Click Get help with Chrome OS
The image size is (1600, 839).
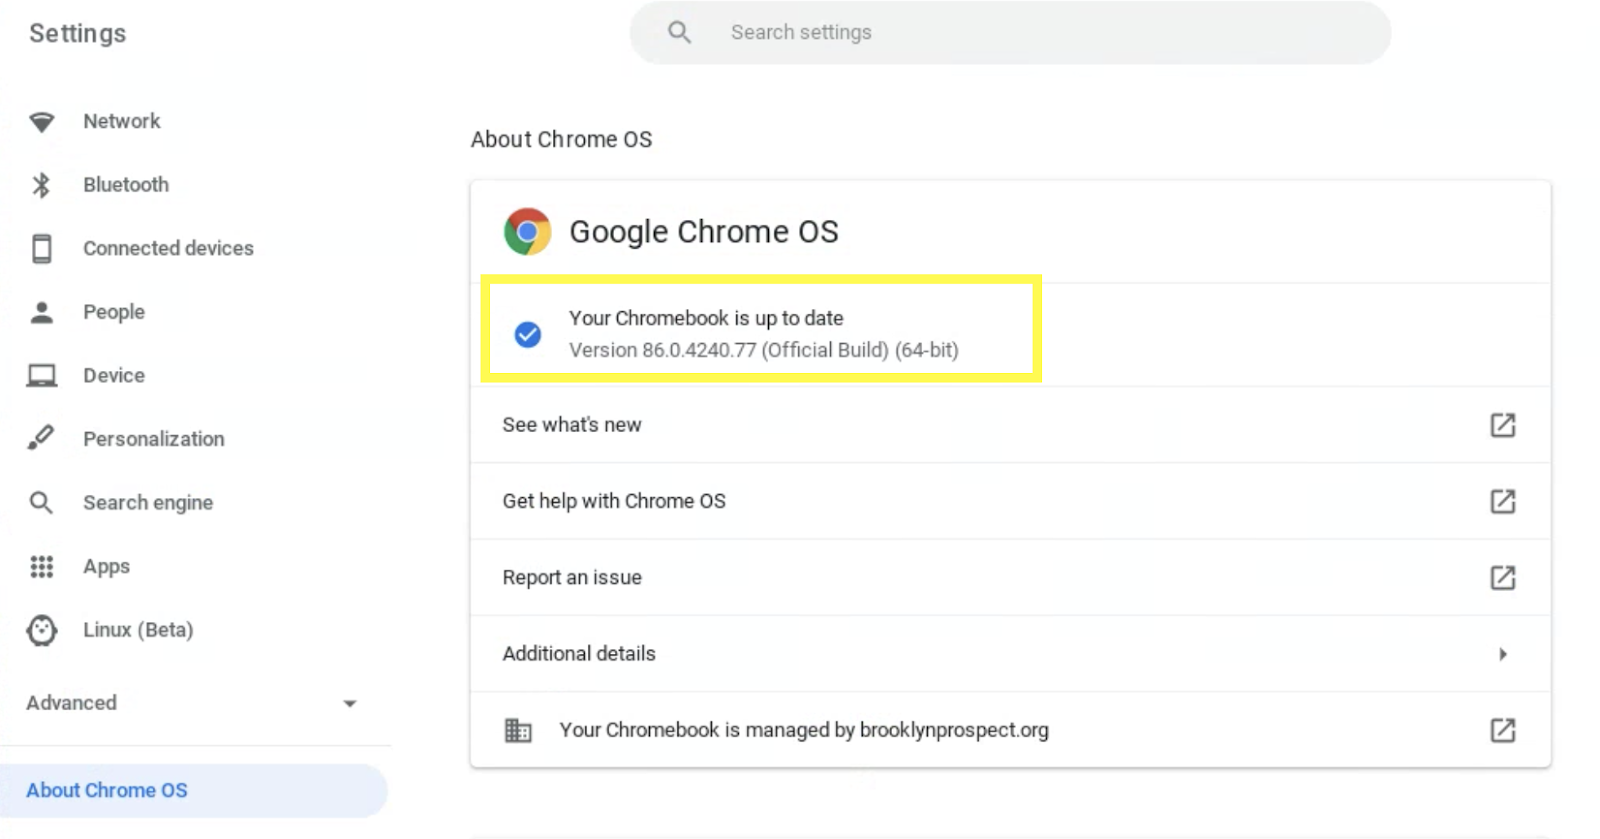click(614, 501)
